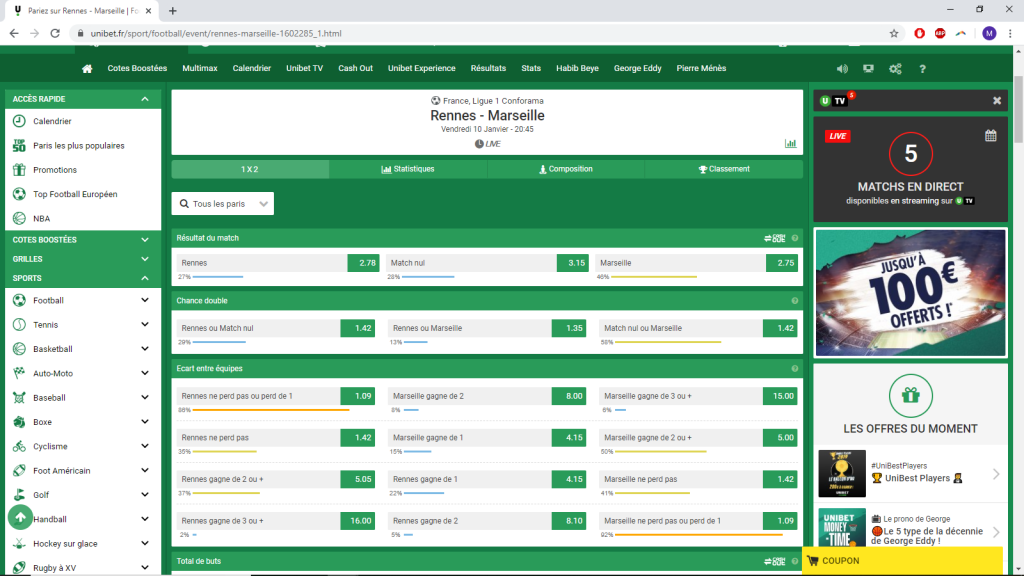The image size is (1024, 576).
Task: Open Top 50 popular bets icon
Action: coord(19,145)
